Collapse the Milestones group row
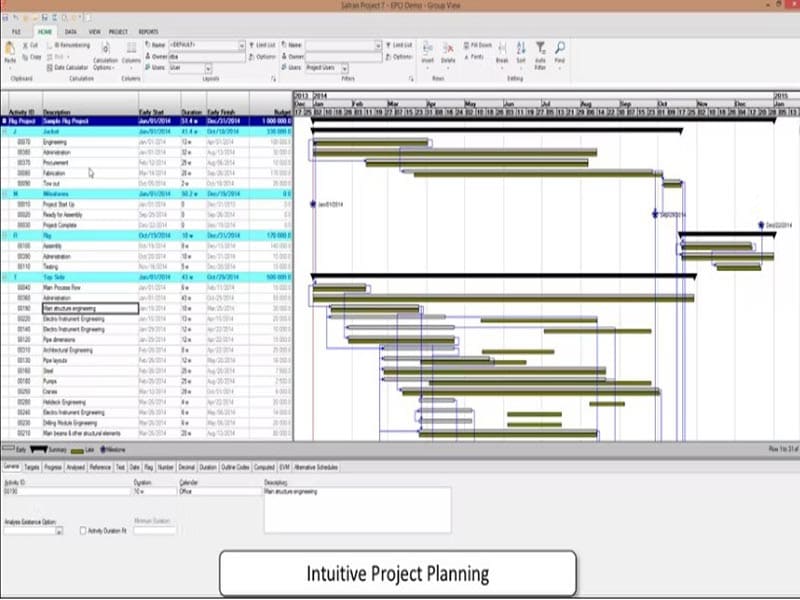This screenshot has width=800, height=600. coord(5,194)
